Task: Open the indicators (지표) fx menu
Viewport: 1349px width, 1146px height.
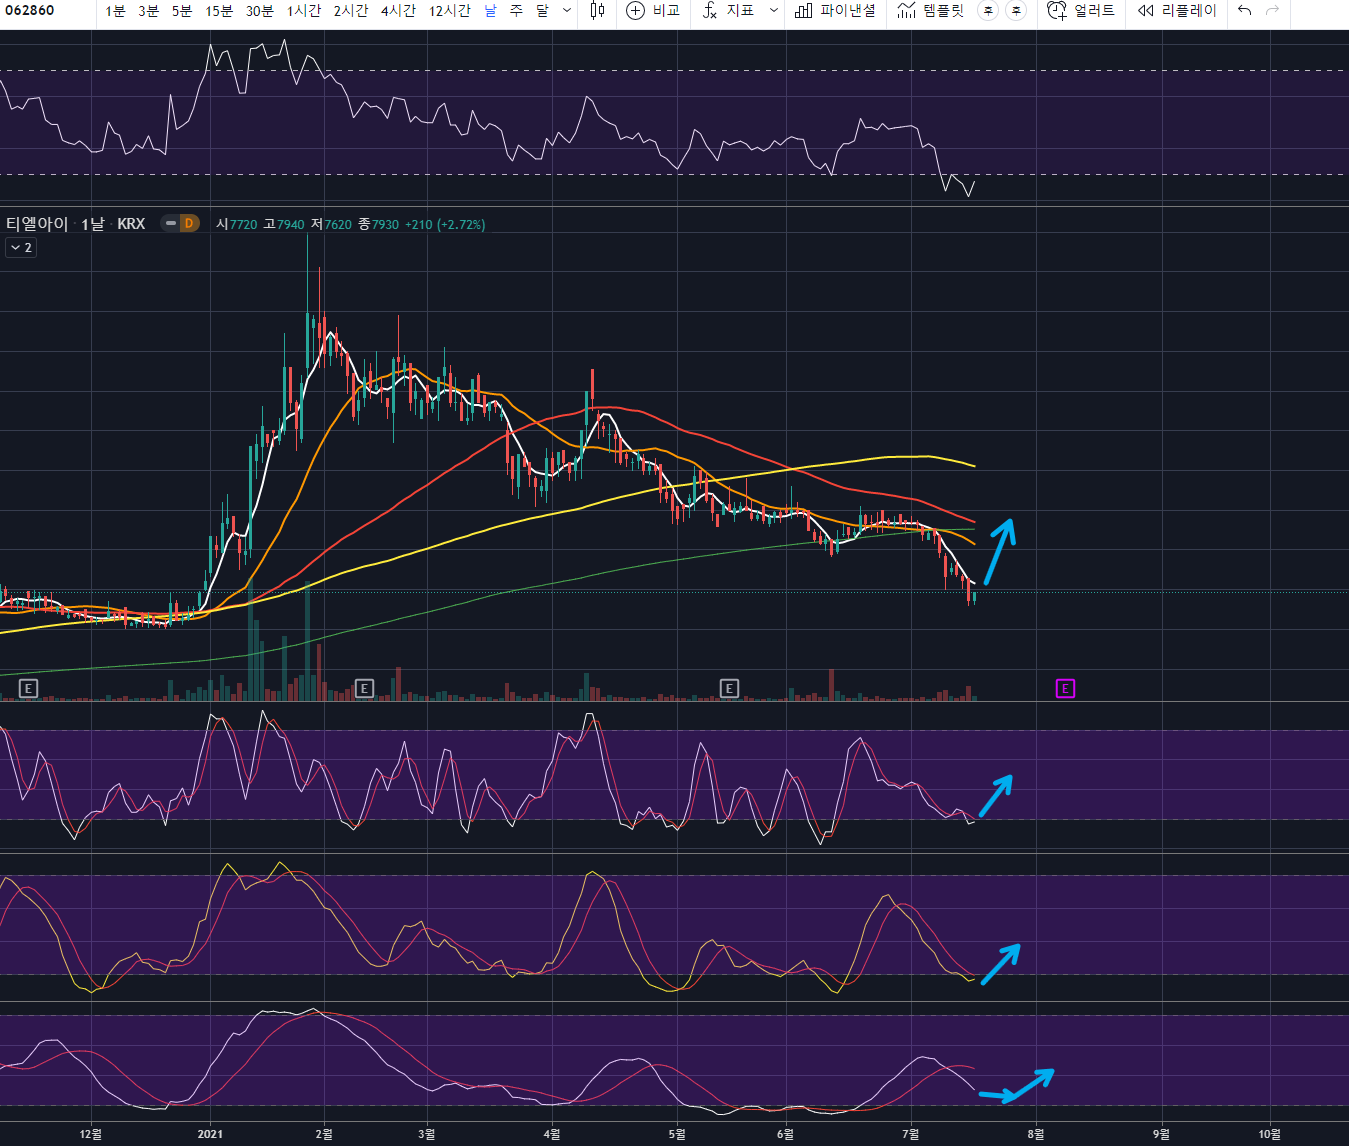Action: pyautogui.click(x=726, y=11)
